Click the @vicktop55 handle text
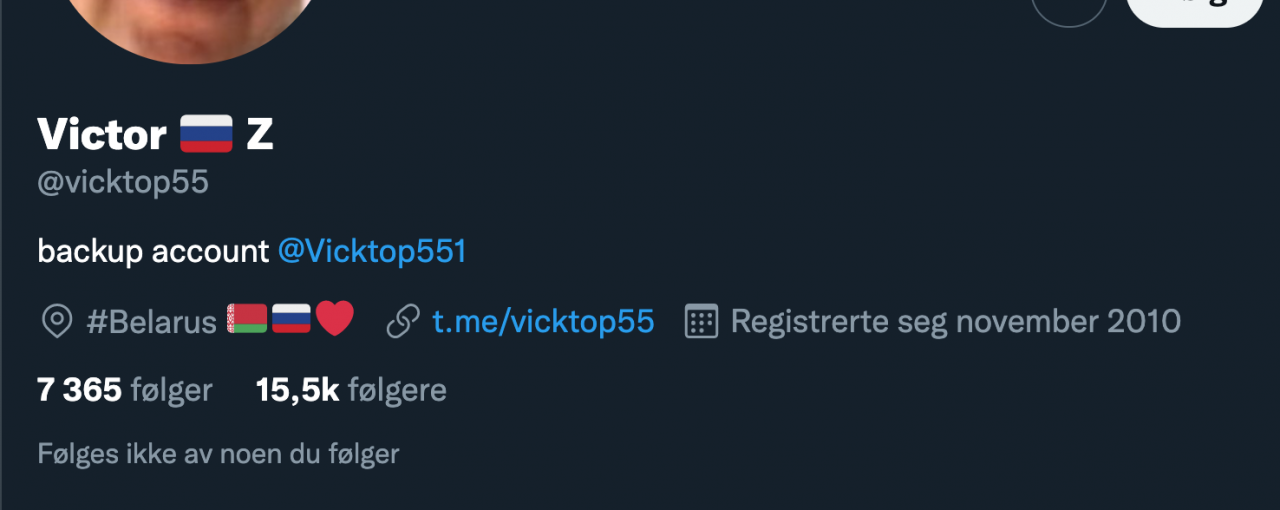1280x510 pixels. [123, 184]
